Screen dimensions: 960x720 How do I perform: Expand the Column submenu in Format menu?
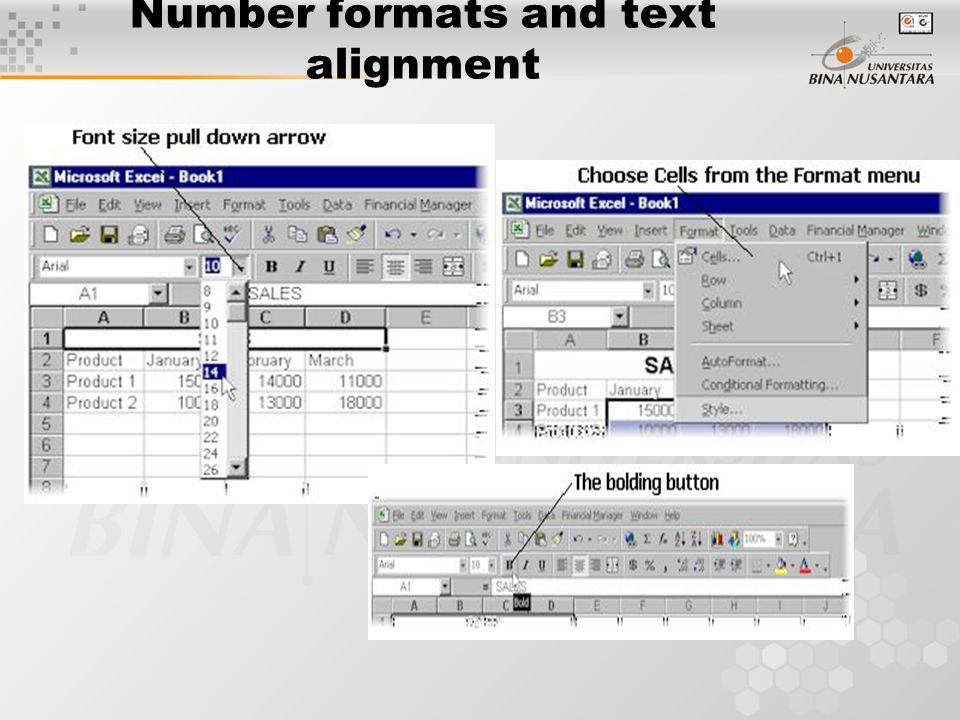771,303
